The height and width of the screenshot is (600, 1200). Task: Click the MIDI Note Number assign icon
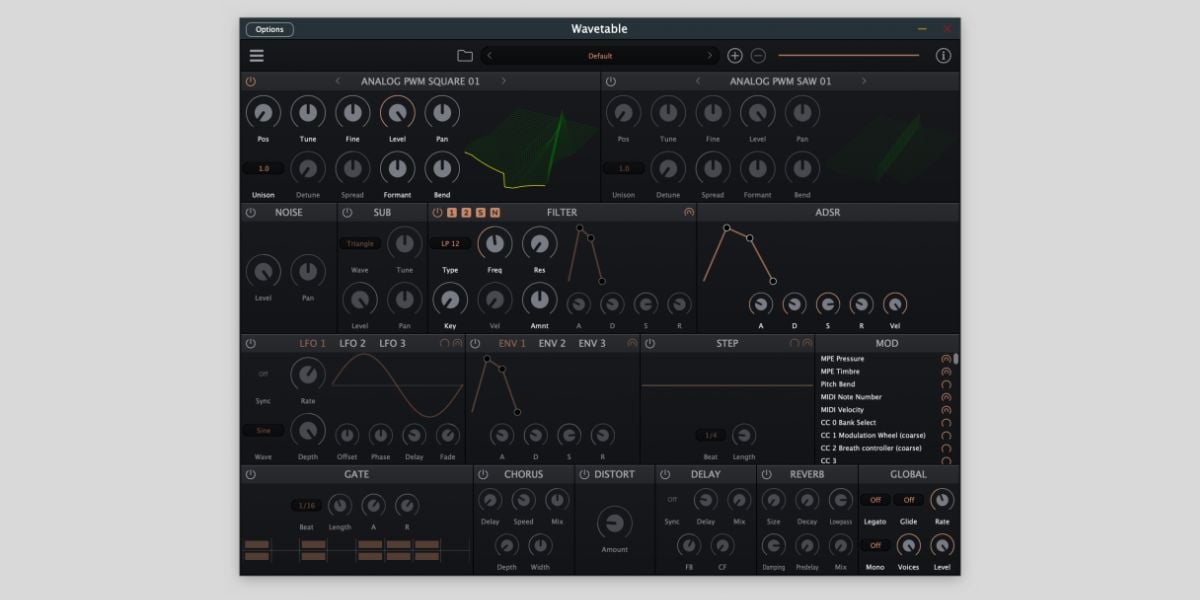(x=945, y=397)
